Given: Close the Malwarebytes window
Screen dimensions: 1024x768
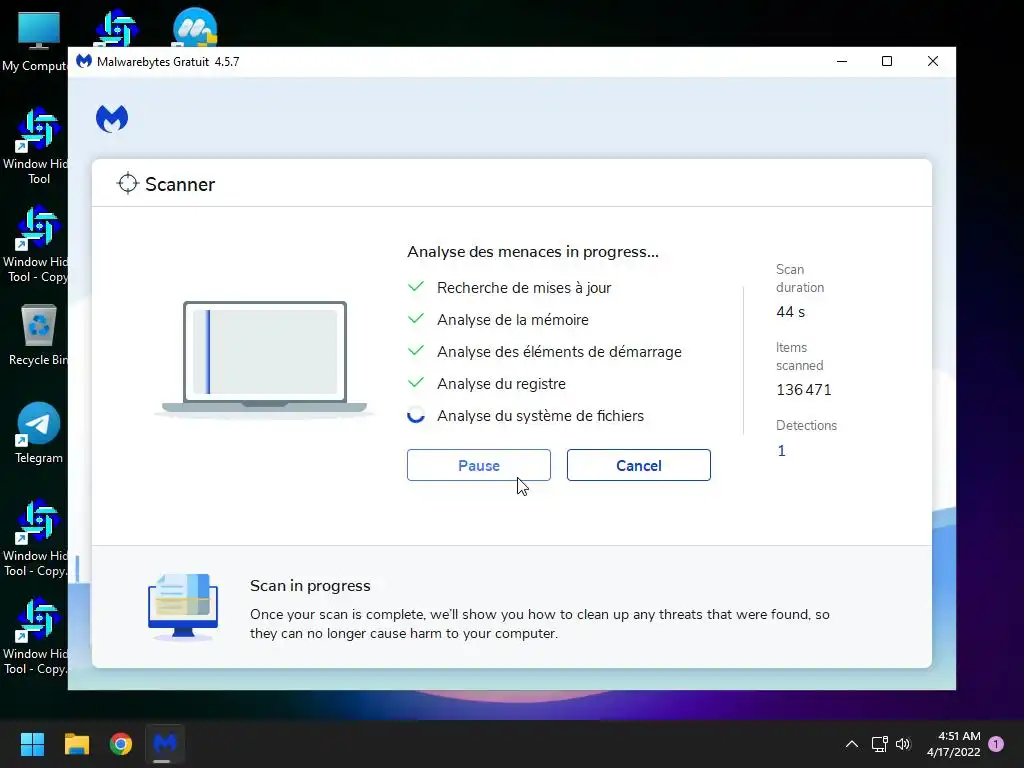Looking at the screenshot, I should [x=933, y=61].
